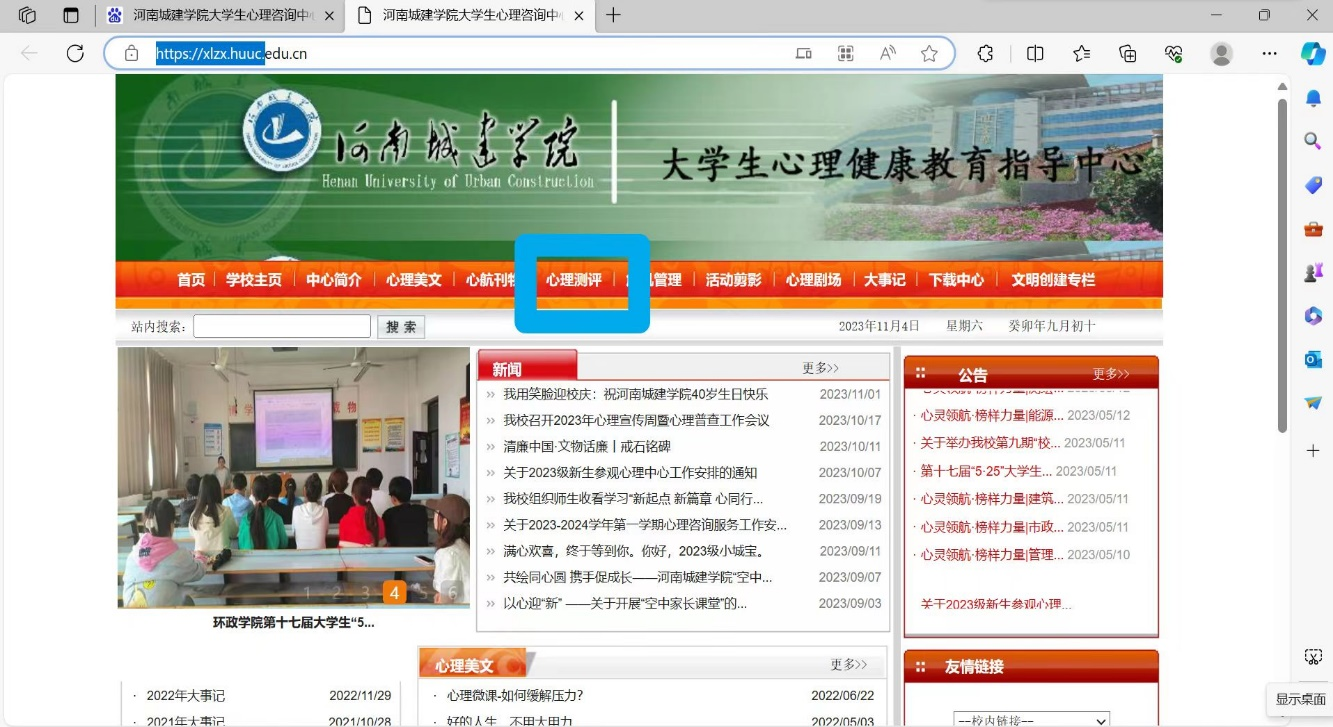
Task: Open news 满心欢喜，终于等到你
Action: tap(635, 551)
